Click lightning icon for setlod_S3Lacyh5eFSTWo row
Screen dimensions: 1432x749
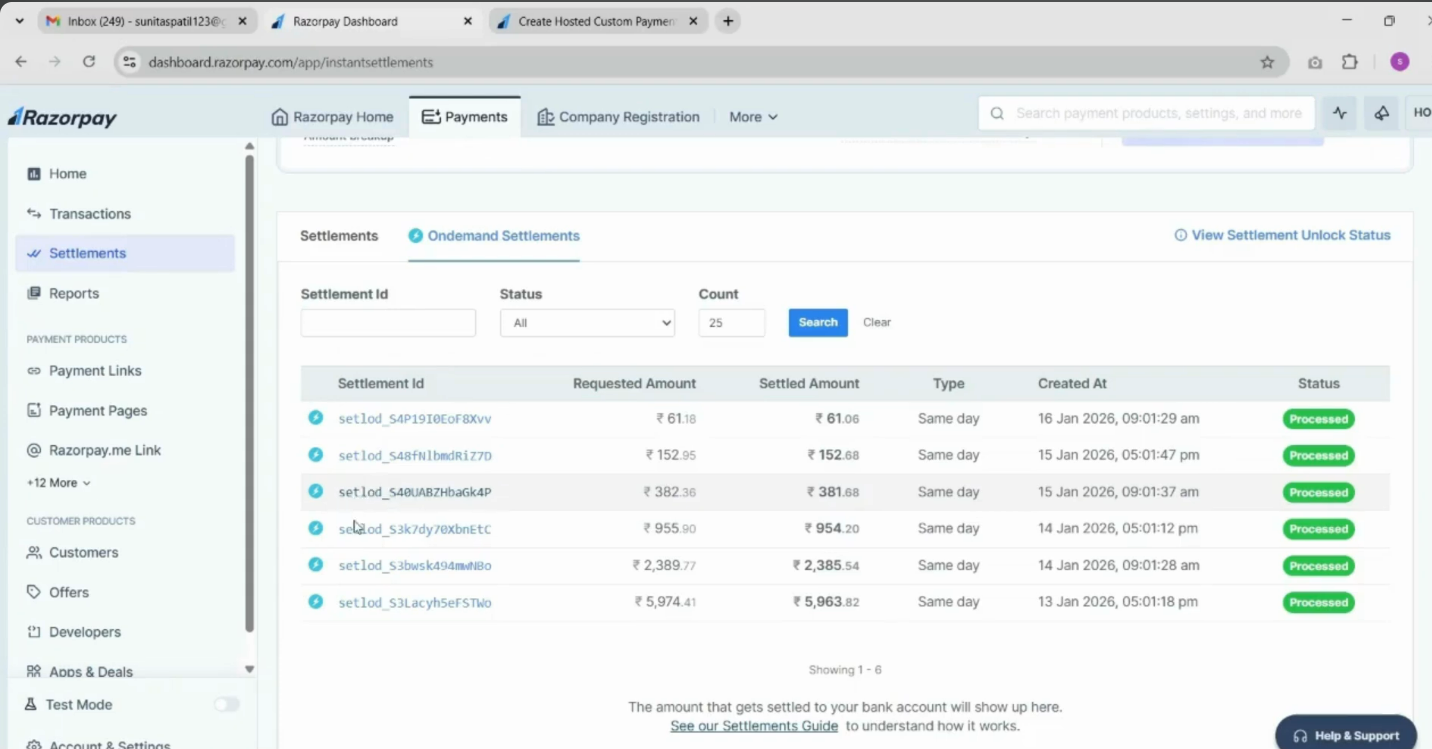pos(316,602)
